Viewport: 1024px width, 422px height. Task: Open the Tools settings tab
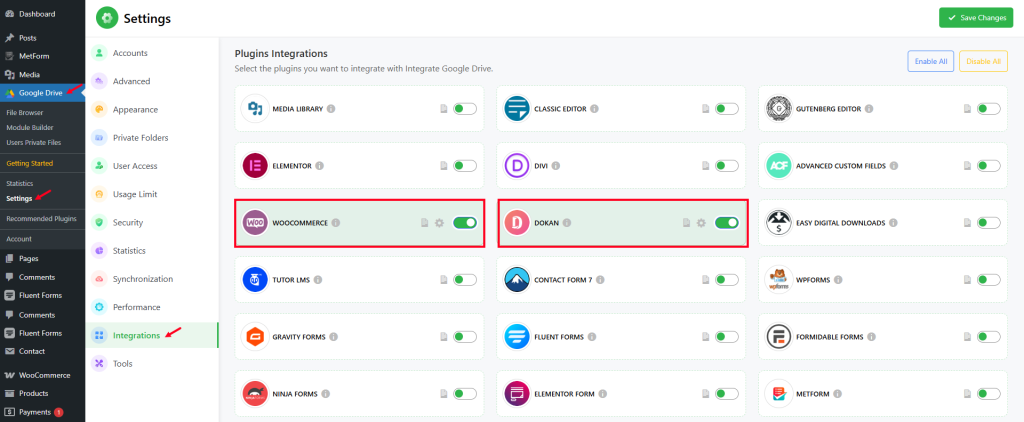point(152,363)
